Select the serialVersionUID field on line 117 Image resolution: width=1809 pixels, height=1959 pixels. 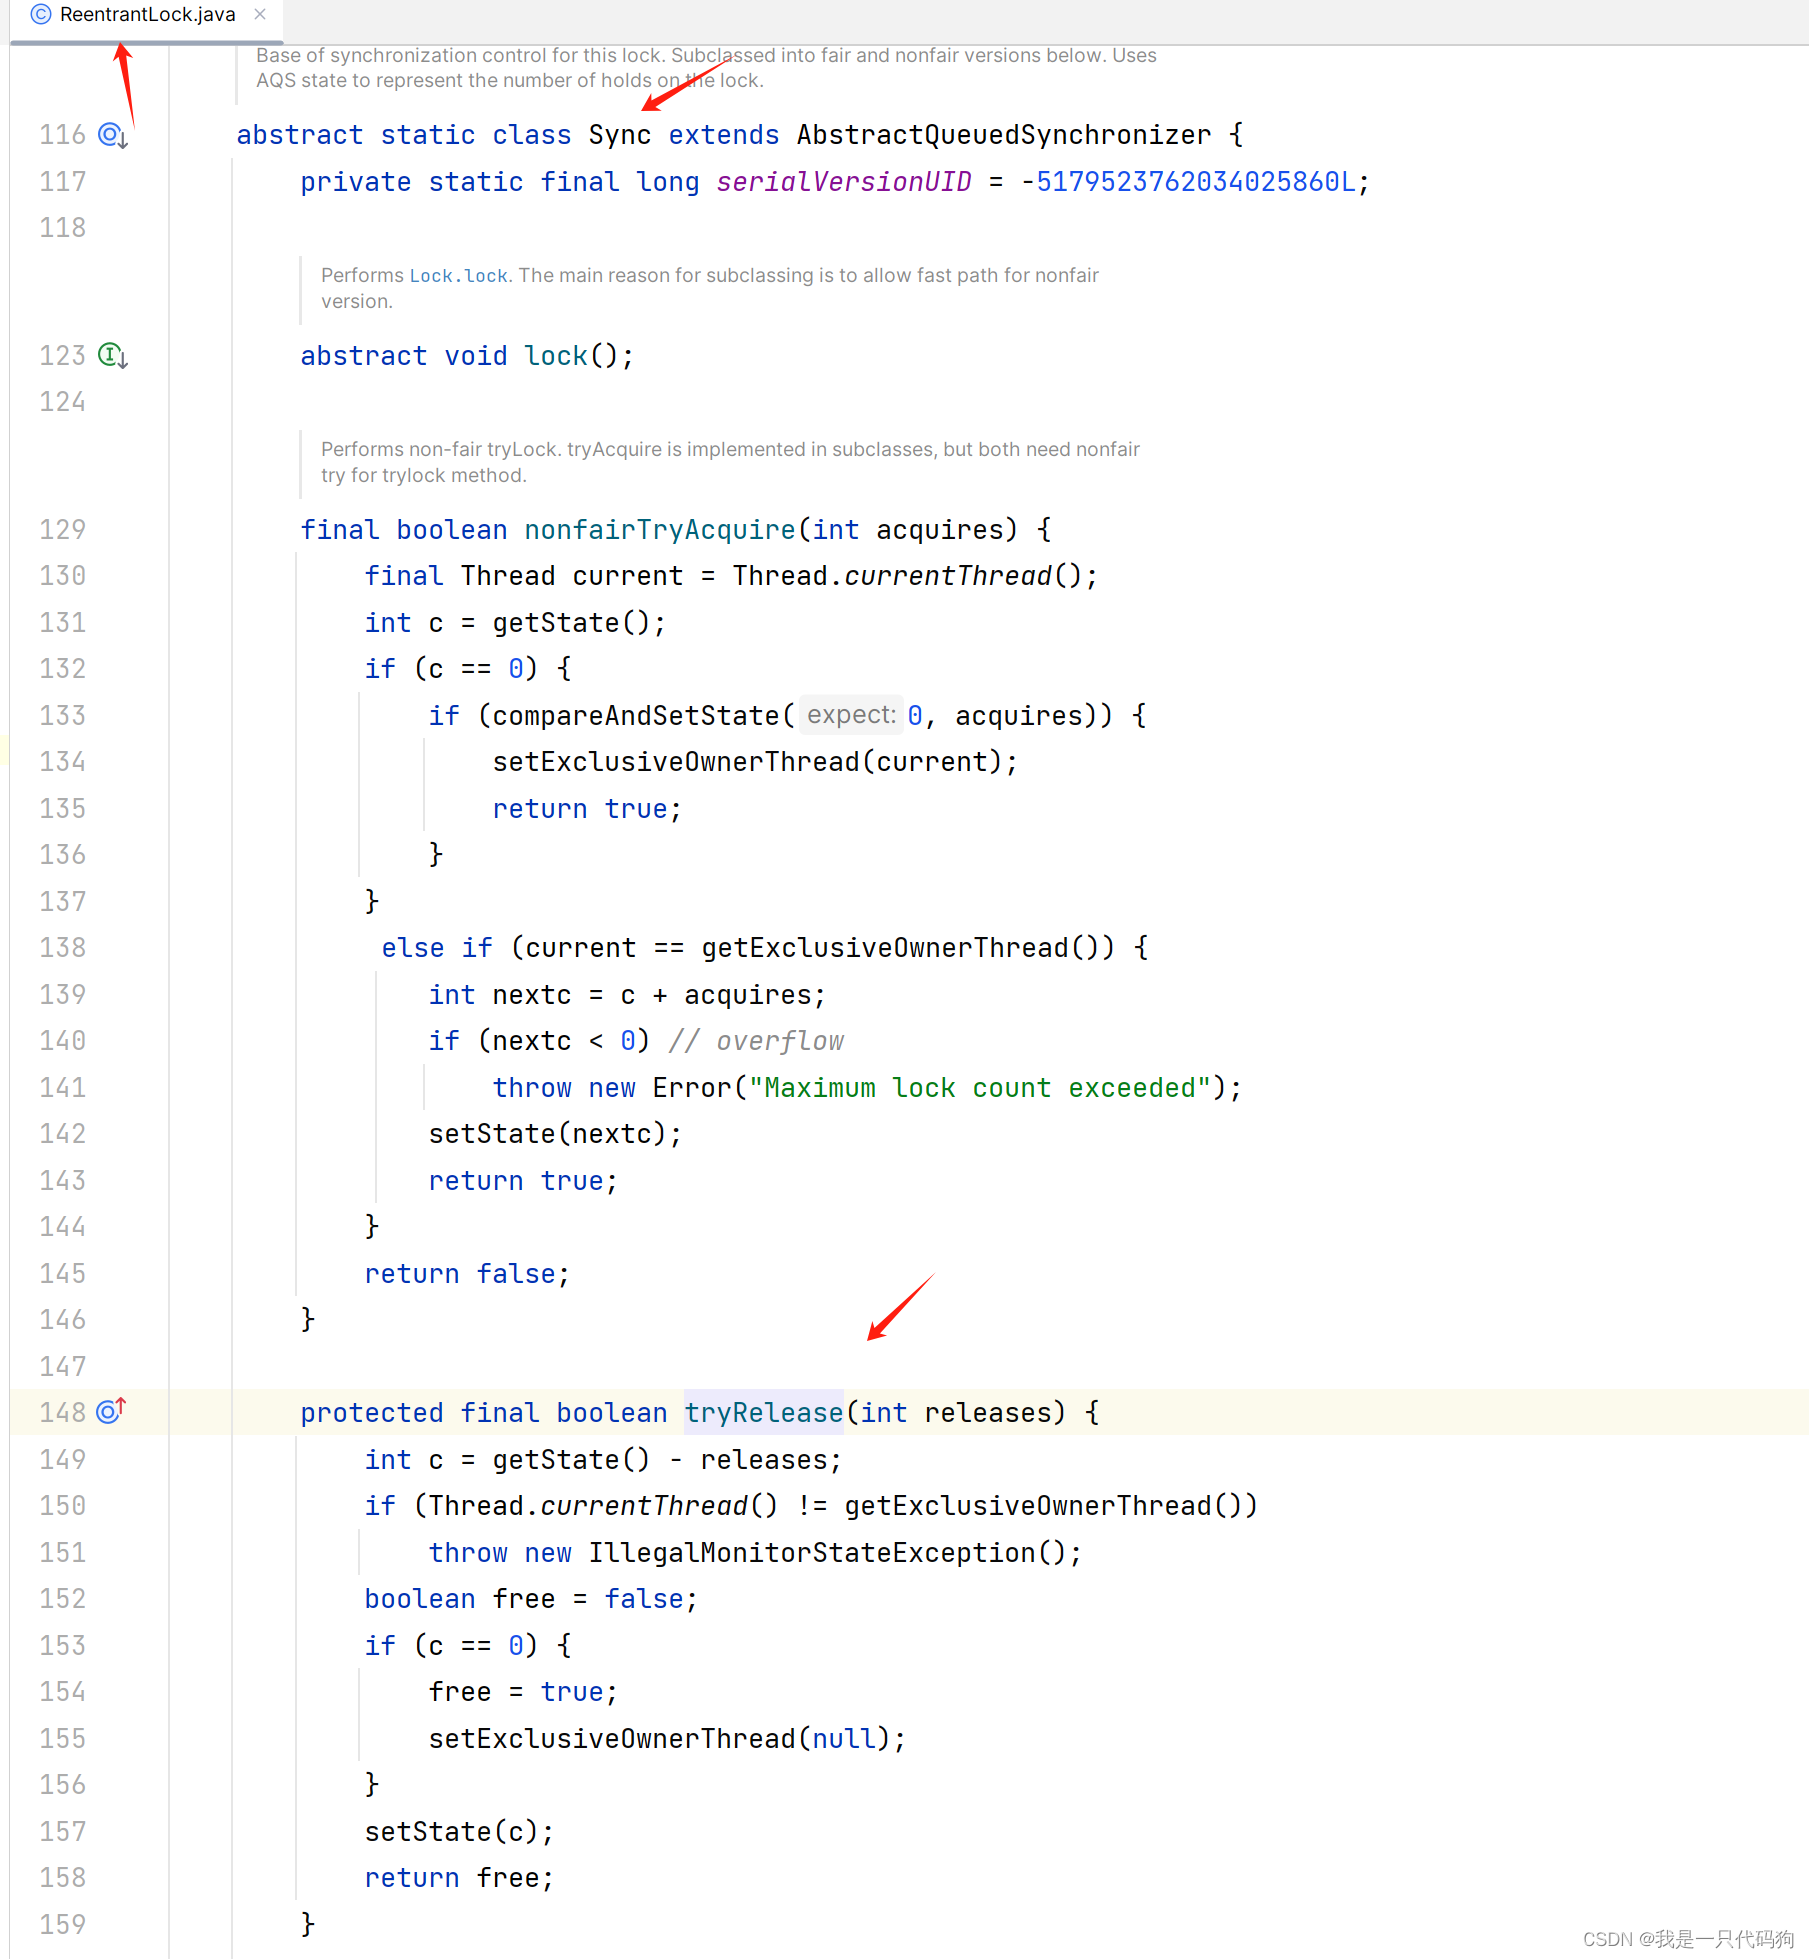(843, 181)
